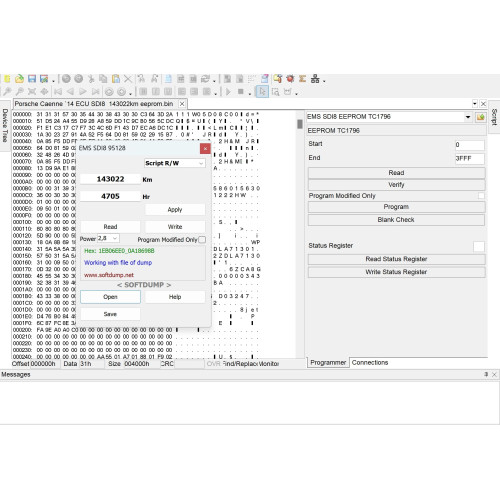The height and width of the screenshot is (500, 500).
Task: Click Apply in the EMS SDI8 dialog
Action: [x=175, y=210]
